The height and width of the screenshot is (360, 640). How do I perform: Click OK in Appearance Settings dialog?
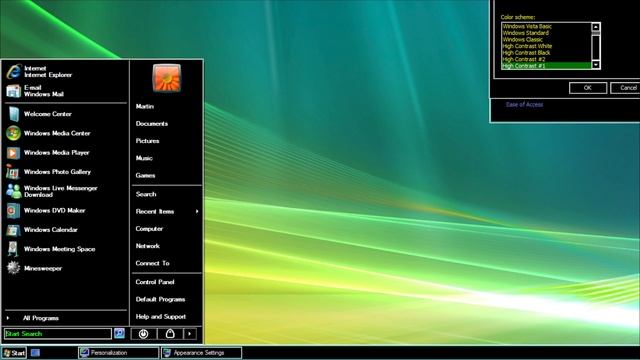(588, 88)
